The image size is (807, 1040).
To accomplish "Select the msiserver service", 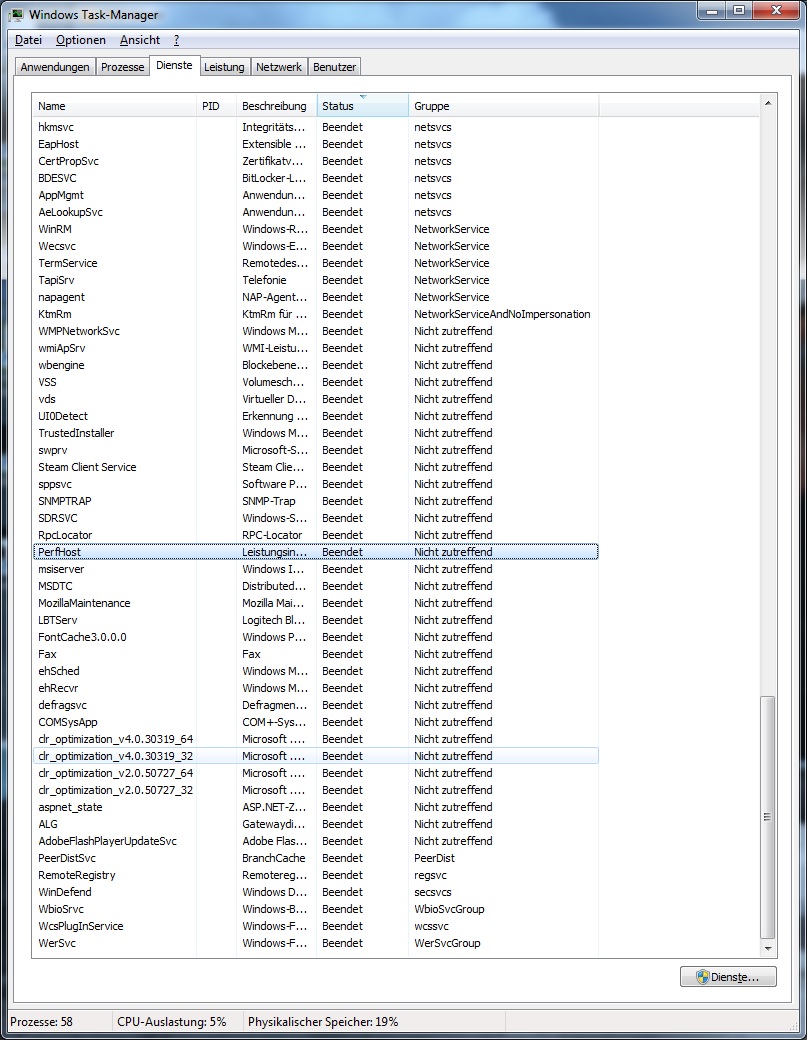I will tap(316, 569).
